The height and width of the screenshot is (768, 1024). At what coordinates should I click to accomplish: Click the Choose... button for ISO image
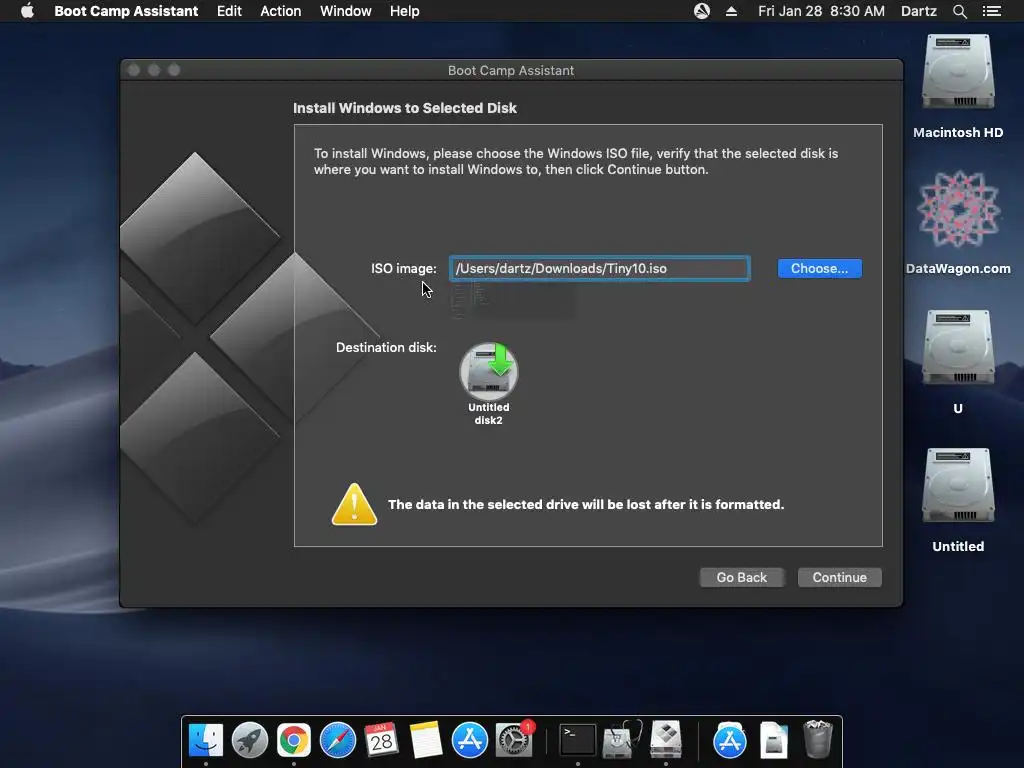[x=820, y=268]
